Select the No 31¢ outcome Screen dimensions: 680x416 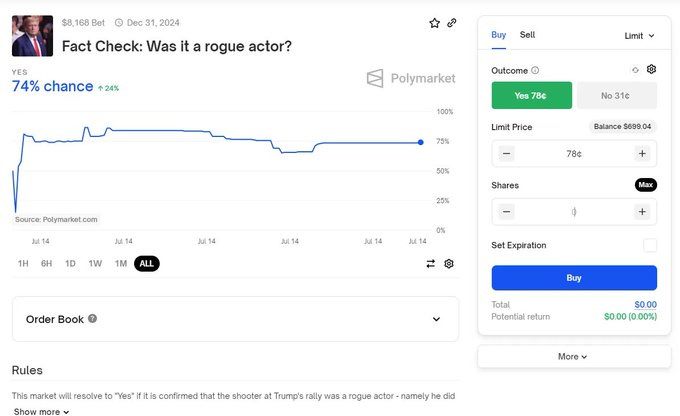(617, 95)
